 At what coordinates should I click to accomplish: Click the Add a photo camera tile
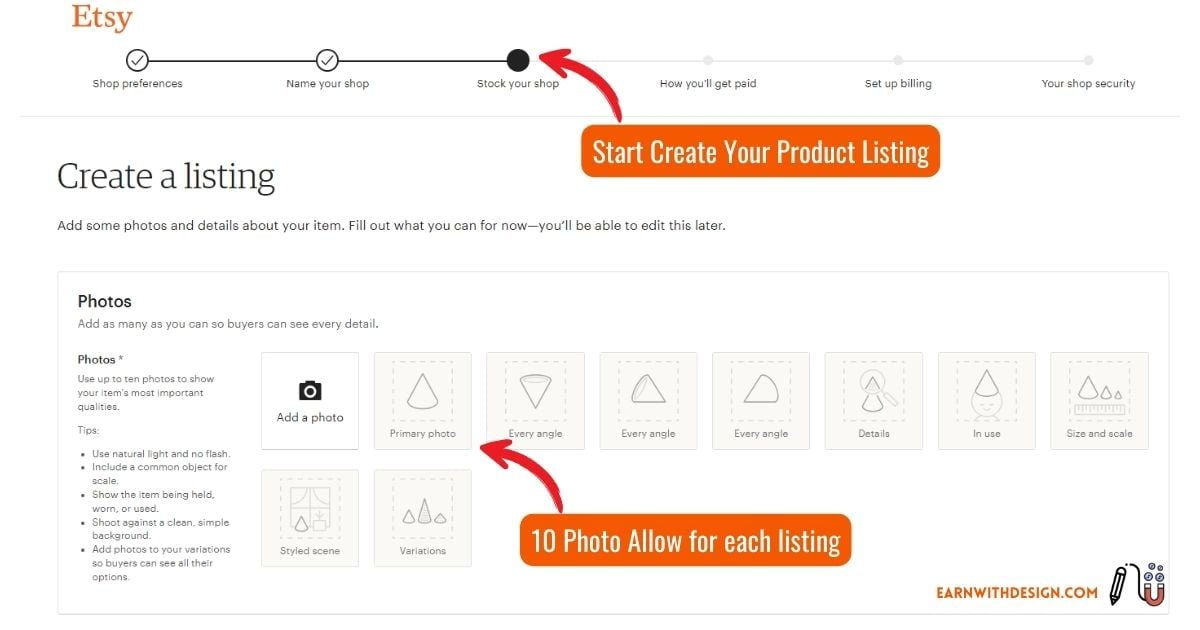click(x=310, y=400)
